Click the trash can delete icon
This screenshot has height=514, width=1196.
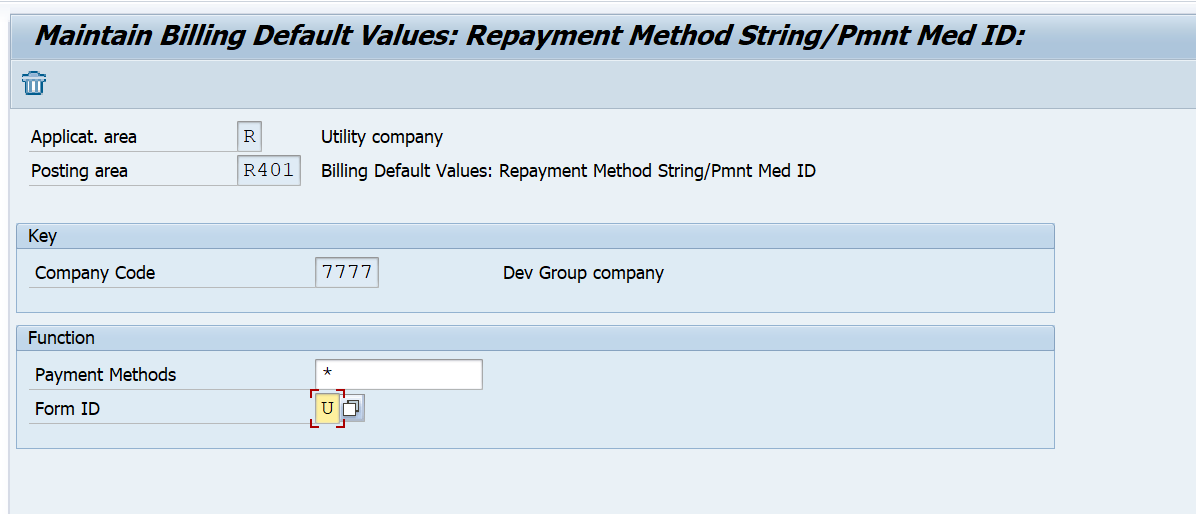(x=34, y=82)
